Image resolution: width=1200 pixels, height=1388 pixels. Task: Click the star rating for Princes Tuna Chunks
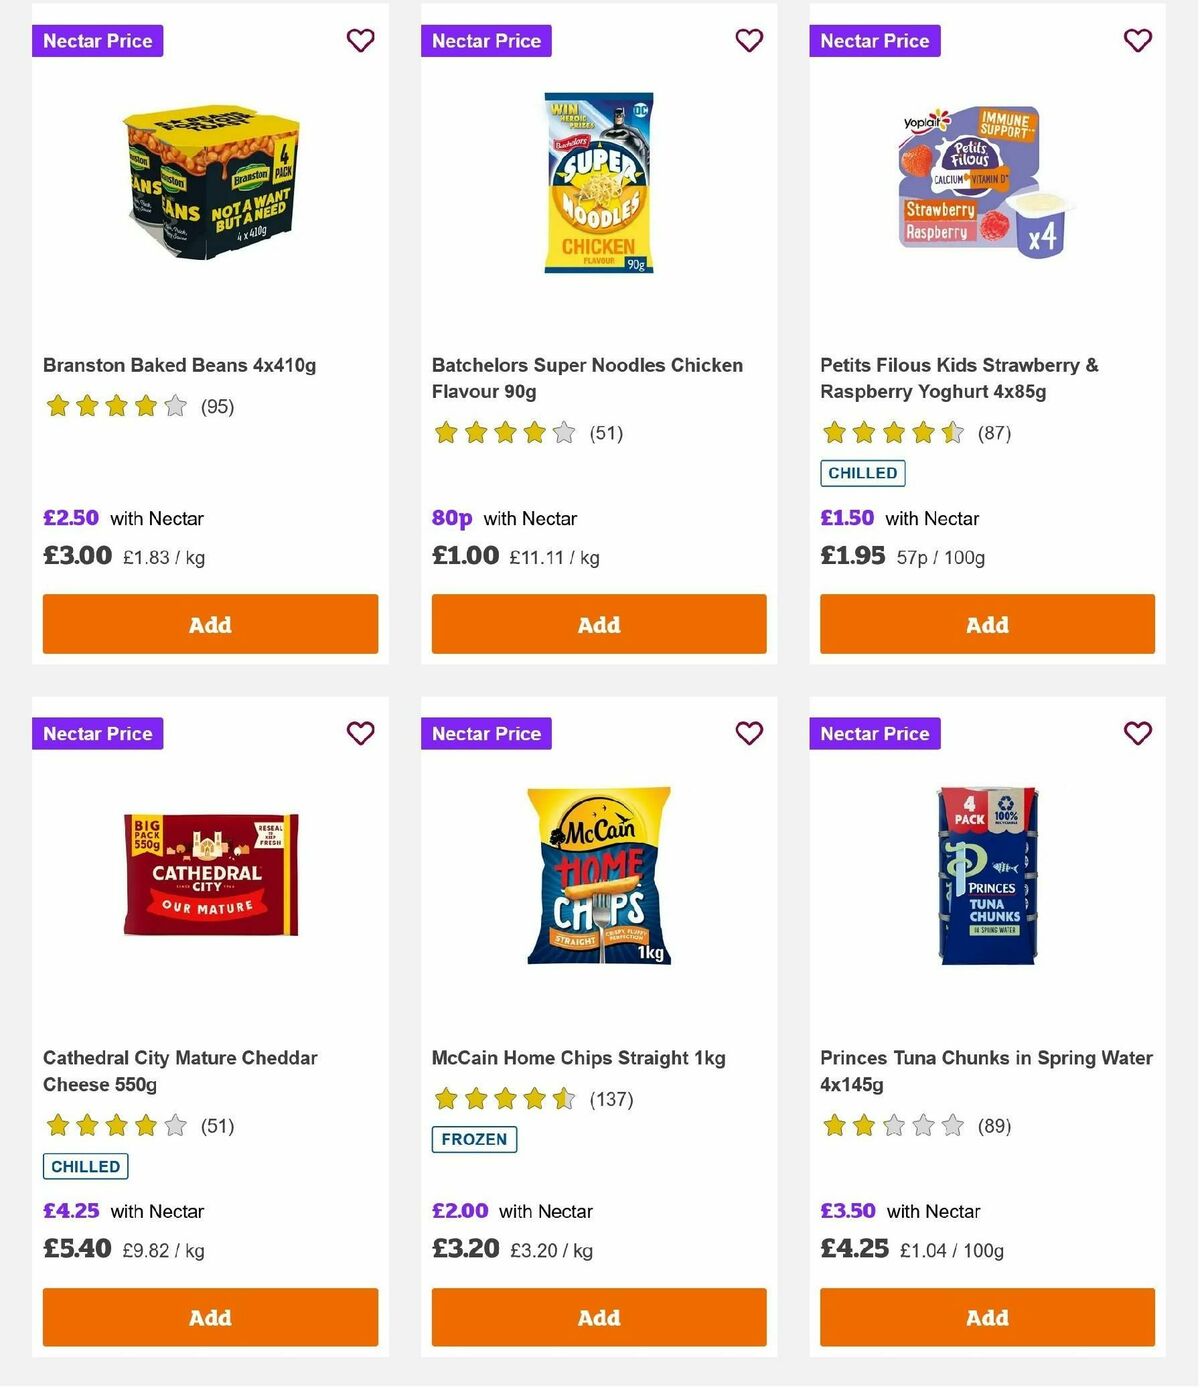coord(894,1125)
